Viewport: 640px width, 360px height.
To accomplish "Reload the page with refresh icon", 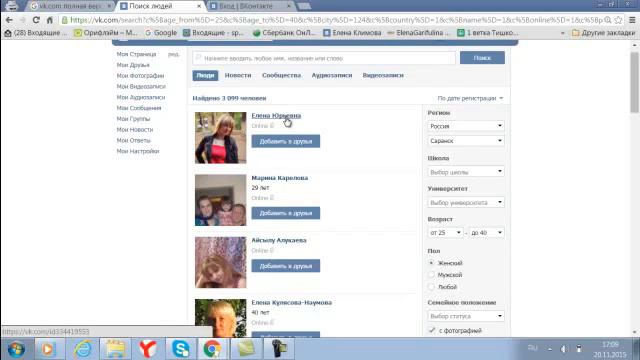I will coord(36,20).
